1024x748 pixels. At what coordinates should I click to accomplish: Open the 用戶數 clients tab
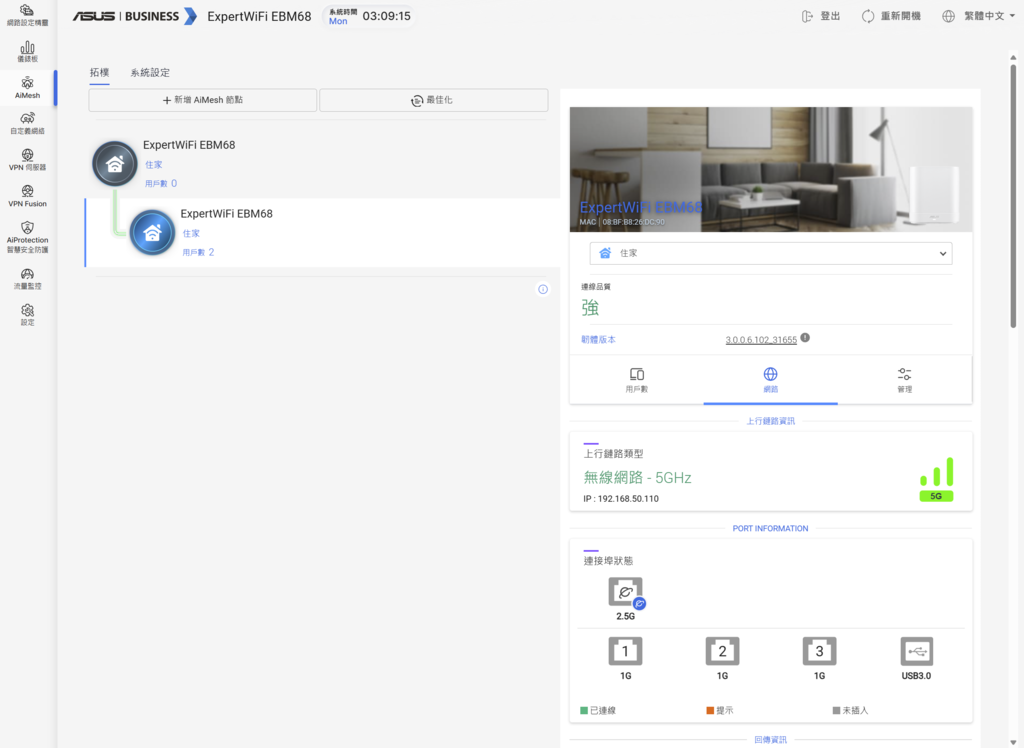tap(637, 380)
